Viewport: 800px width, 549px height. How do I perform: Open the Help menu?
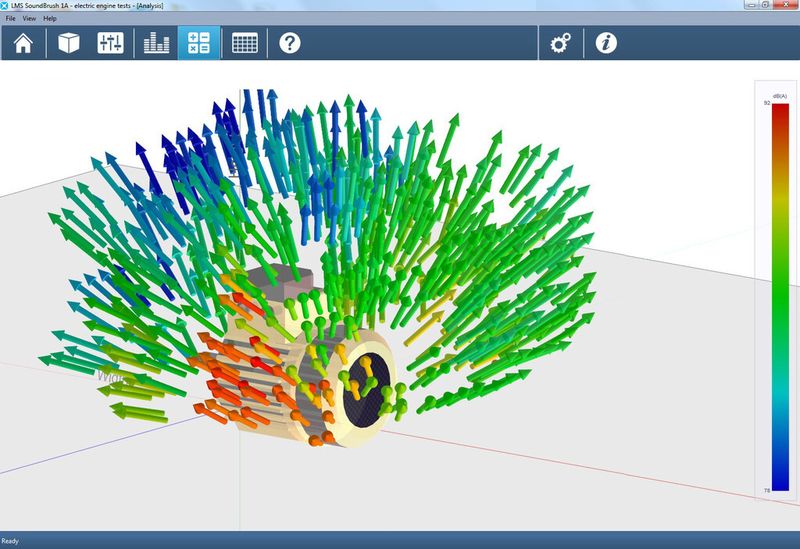[49, 18]
